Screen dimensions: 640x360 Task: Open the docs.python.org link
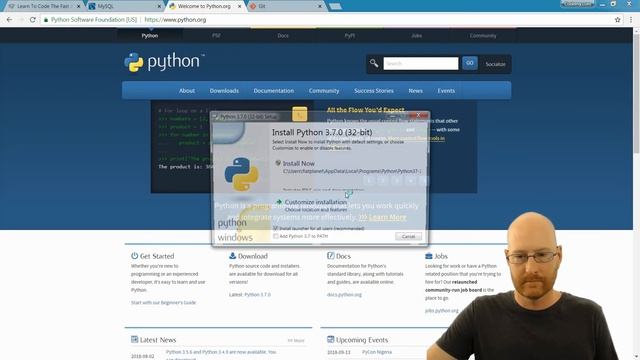pyautogui.click(x=344, y=294)
